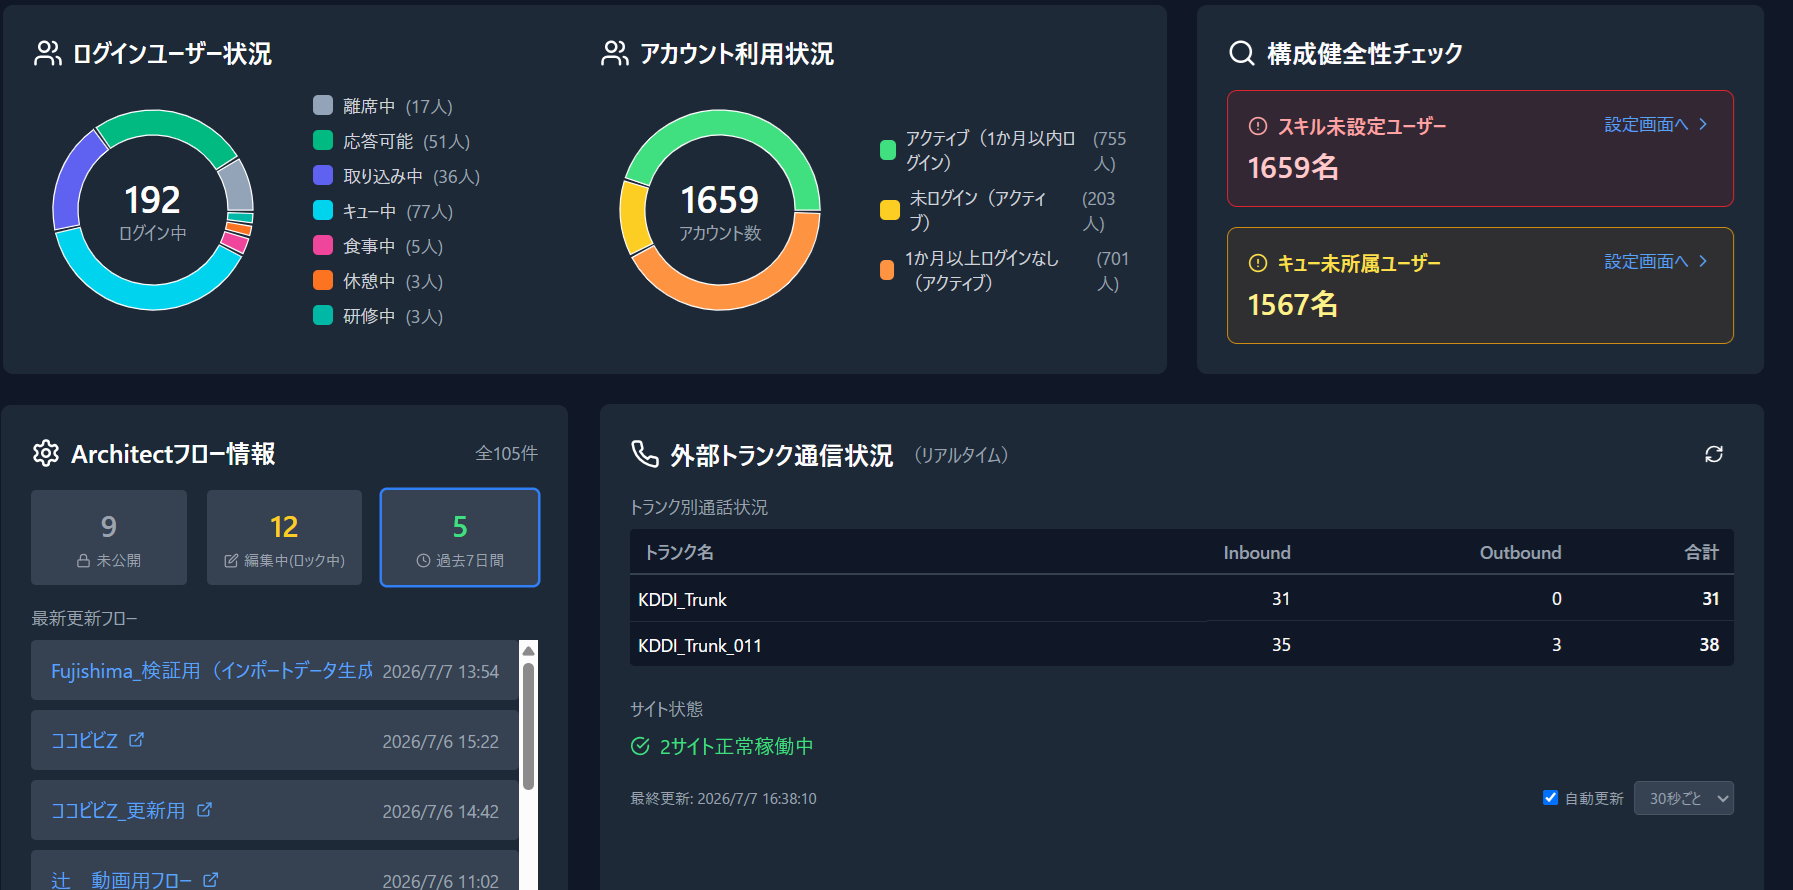Click the 応答可能 green legend swatch
The height and width of the screenshot is (890, 1793).
point(323,140)
